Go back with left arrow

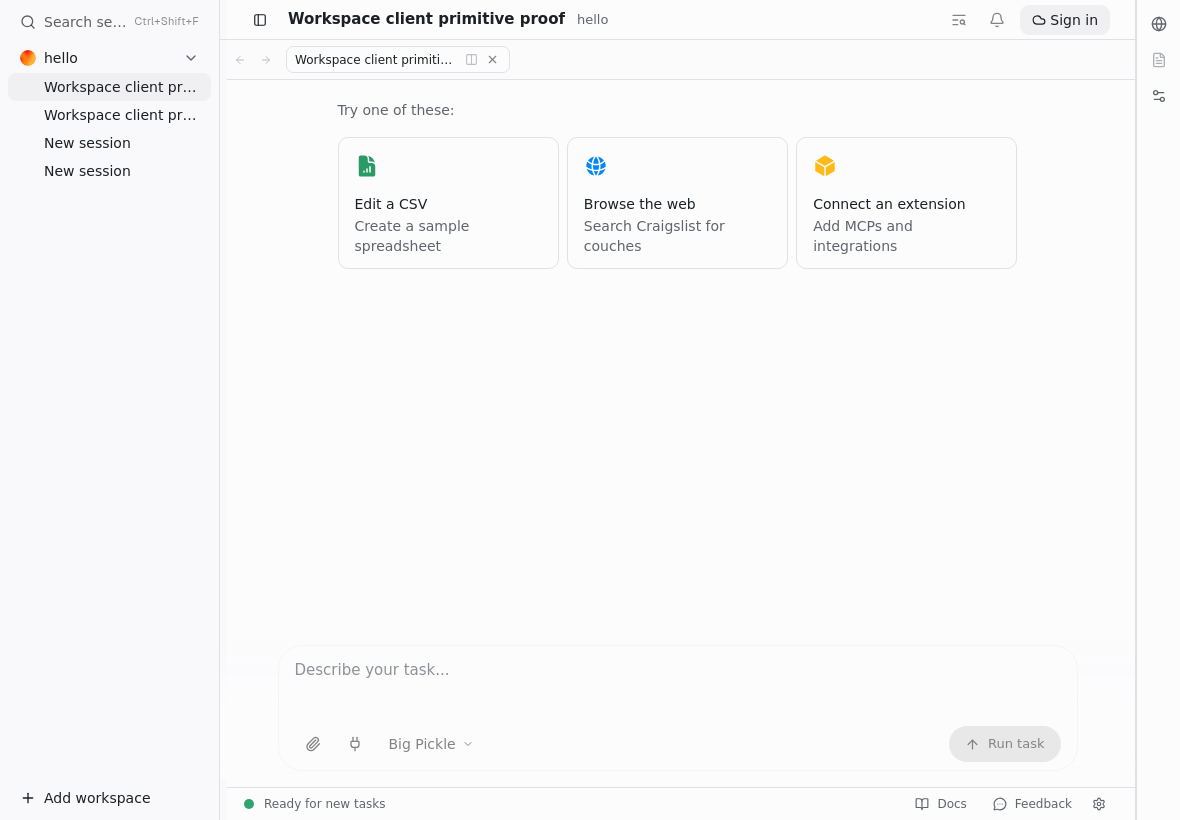click(240, 59)
